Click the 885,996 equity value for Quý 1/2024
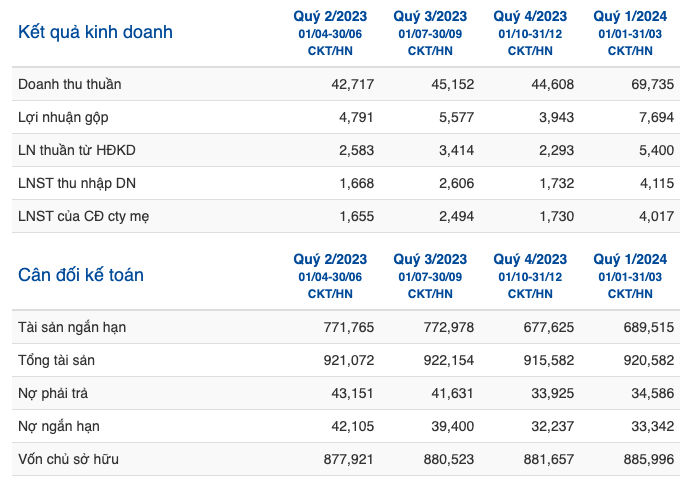The image size is (682, 485). click(x=649, y=460)
